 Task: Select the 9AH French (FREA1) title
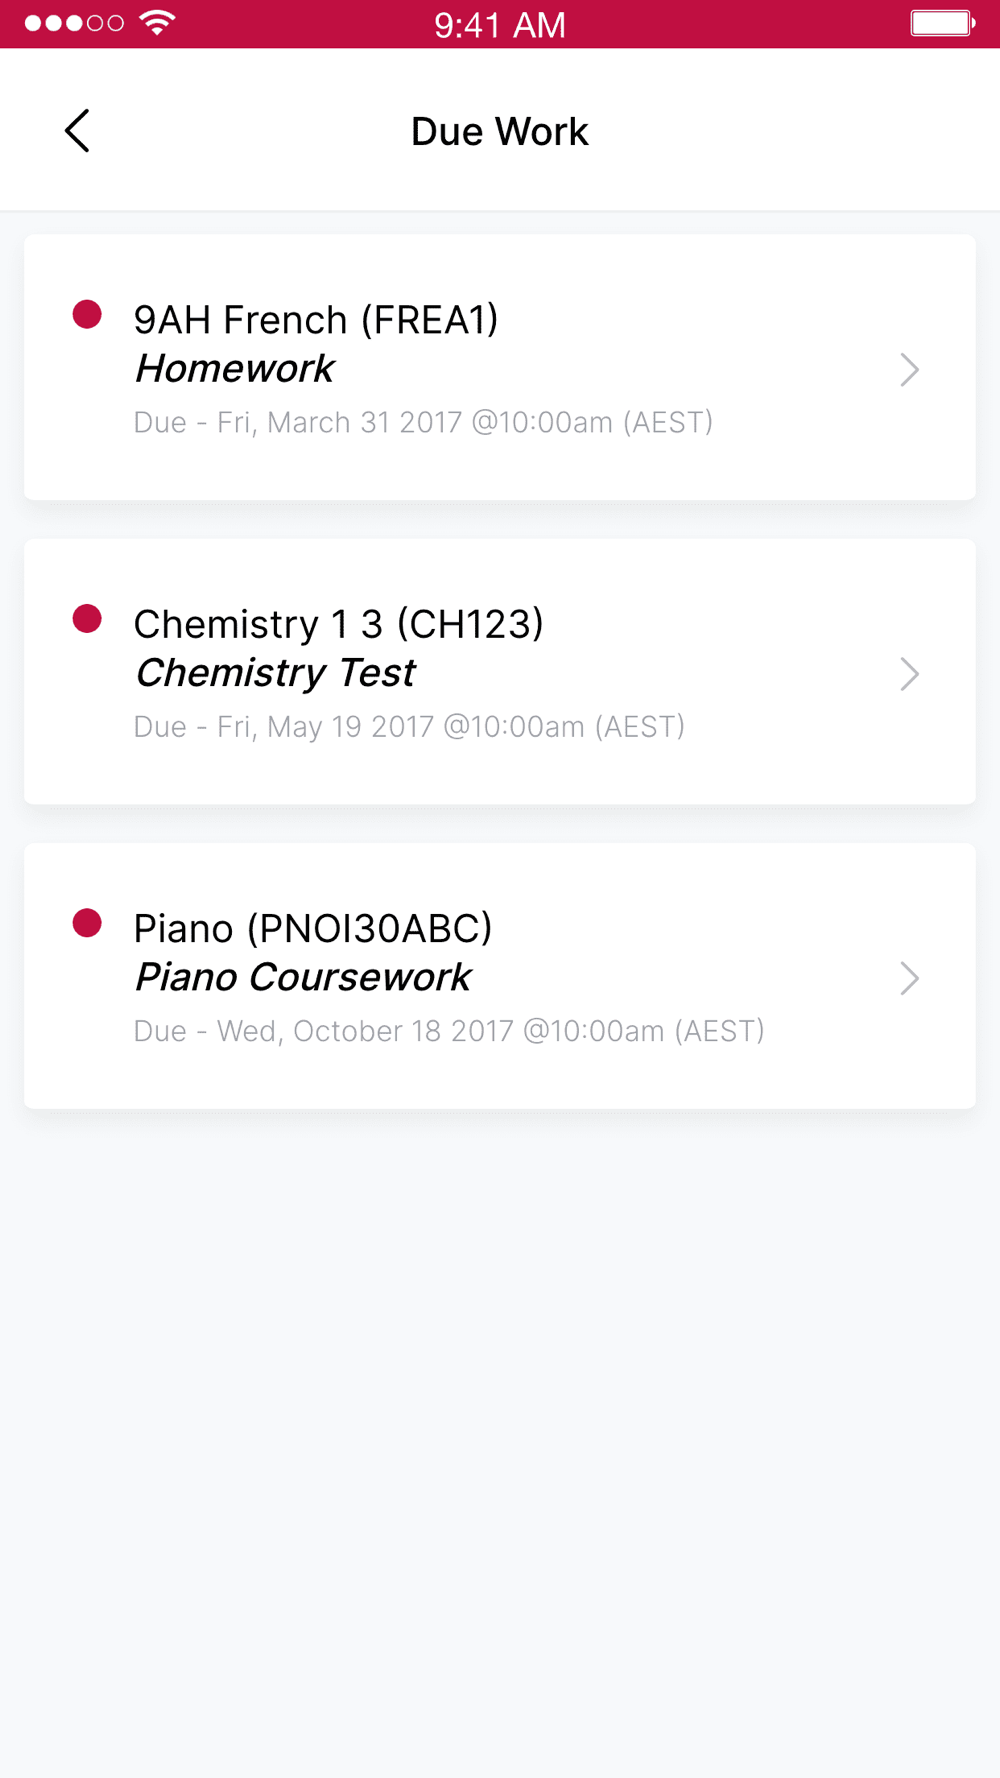(x=316, y=320)
